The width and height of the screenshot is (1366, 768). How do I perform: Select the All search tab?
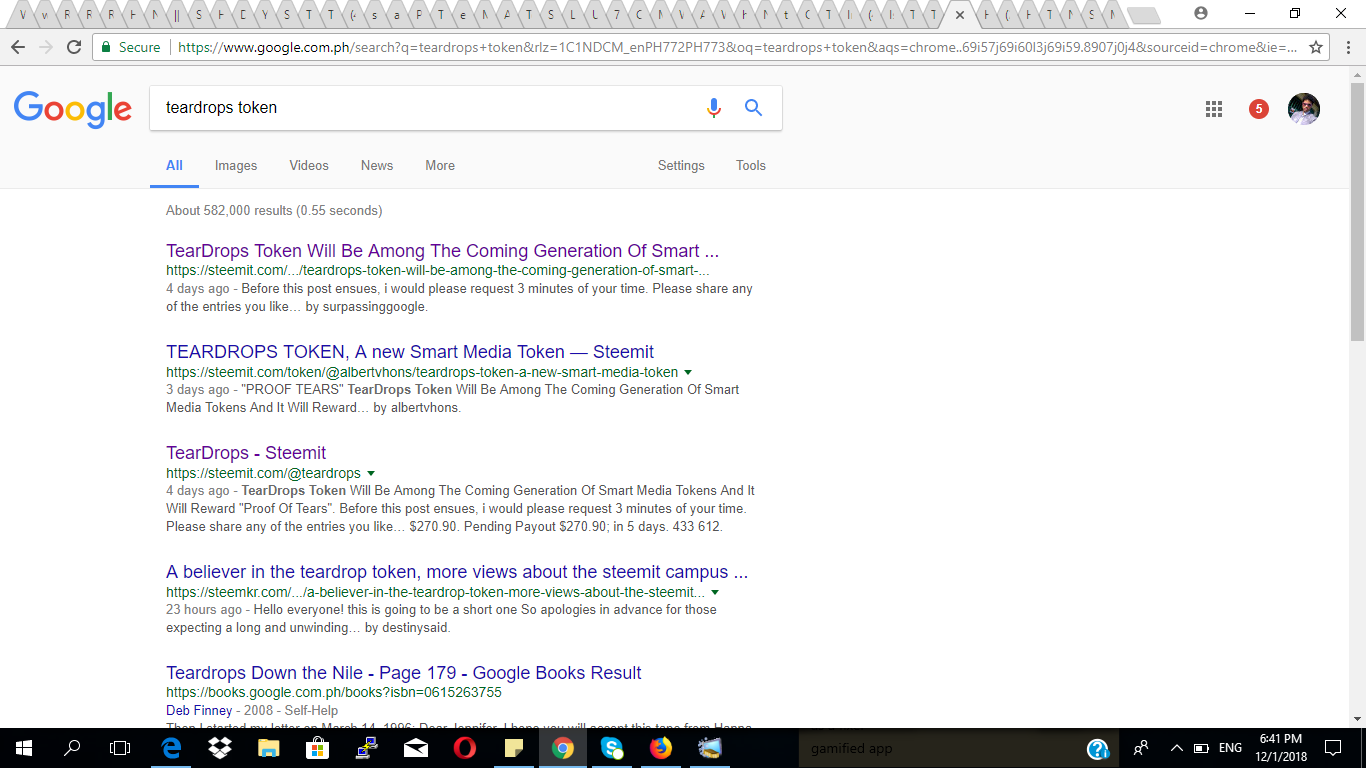pyautogui.click(x=174, y=166)
